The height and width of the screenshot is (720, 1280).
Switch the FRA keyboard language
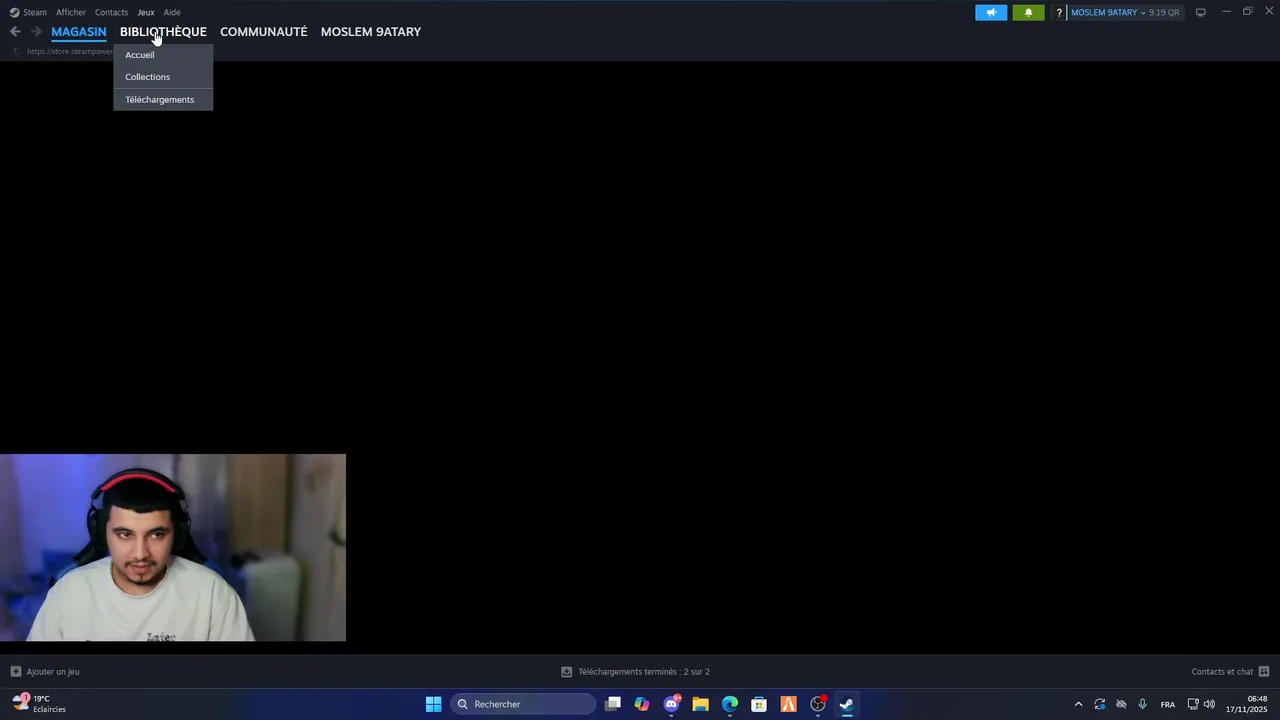(x=1168, y=704)
